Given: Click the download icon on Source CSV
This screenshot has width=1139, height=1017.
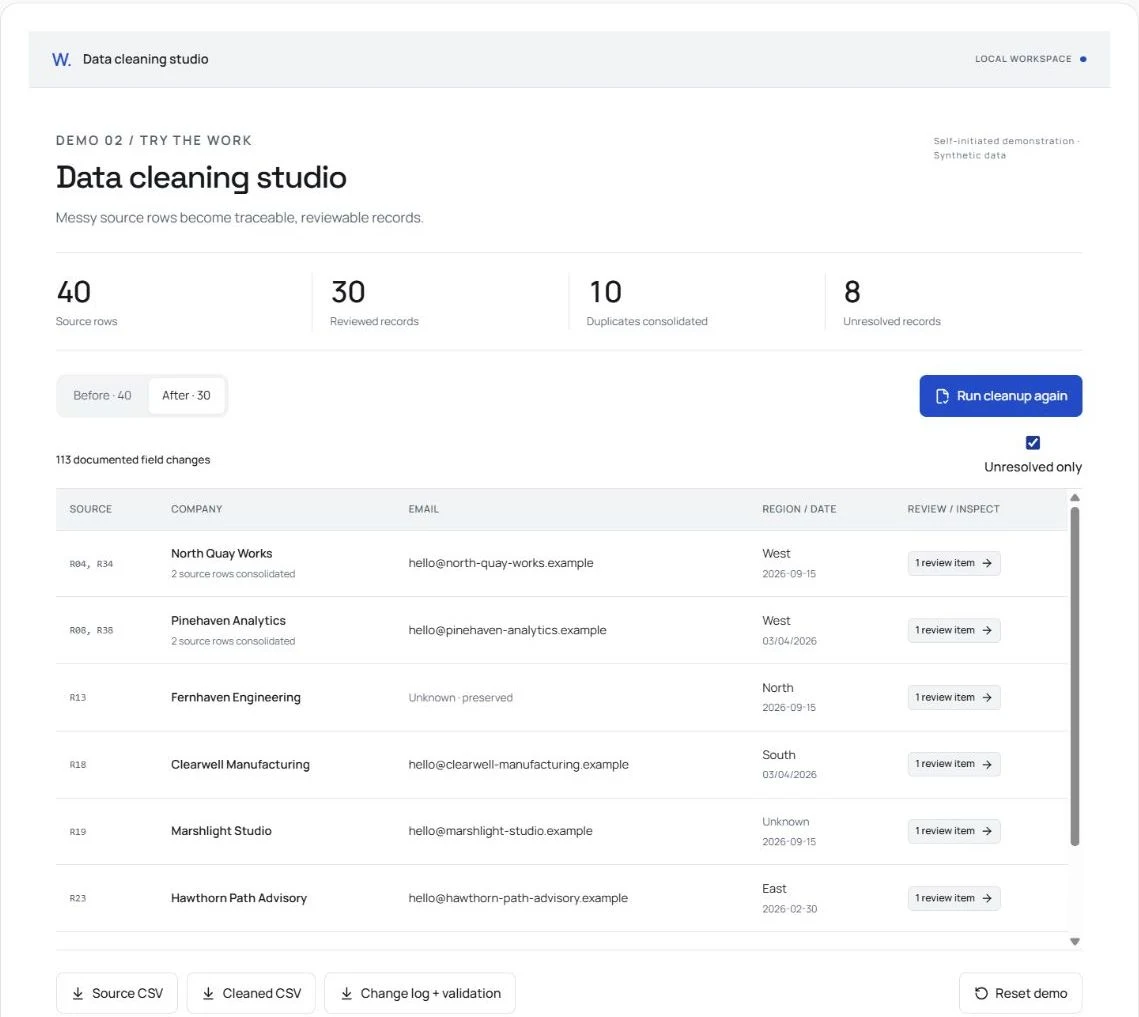Looking at the screenshot, I should [78, 993].
